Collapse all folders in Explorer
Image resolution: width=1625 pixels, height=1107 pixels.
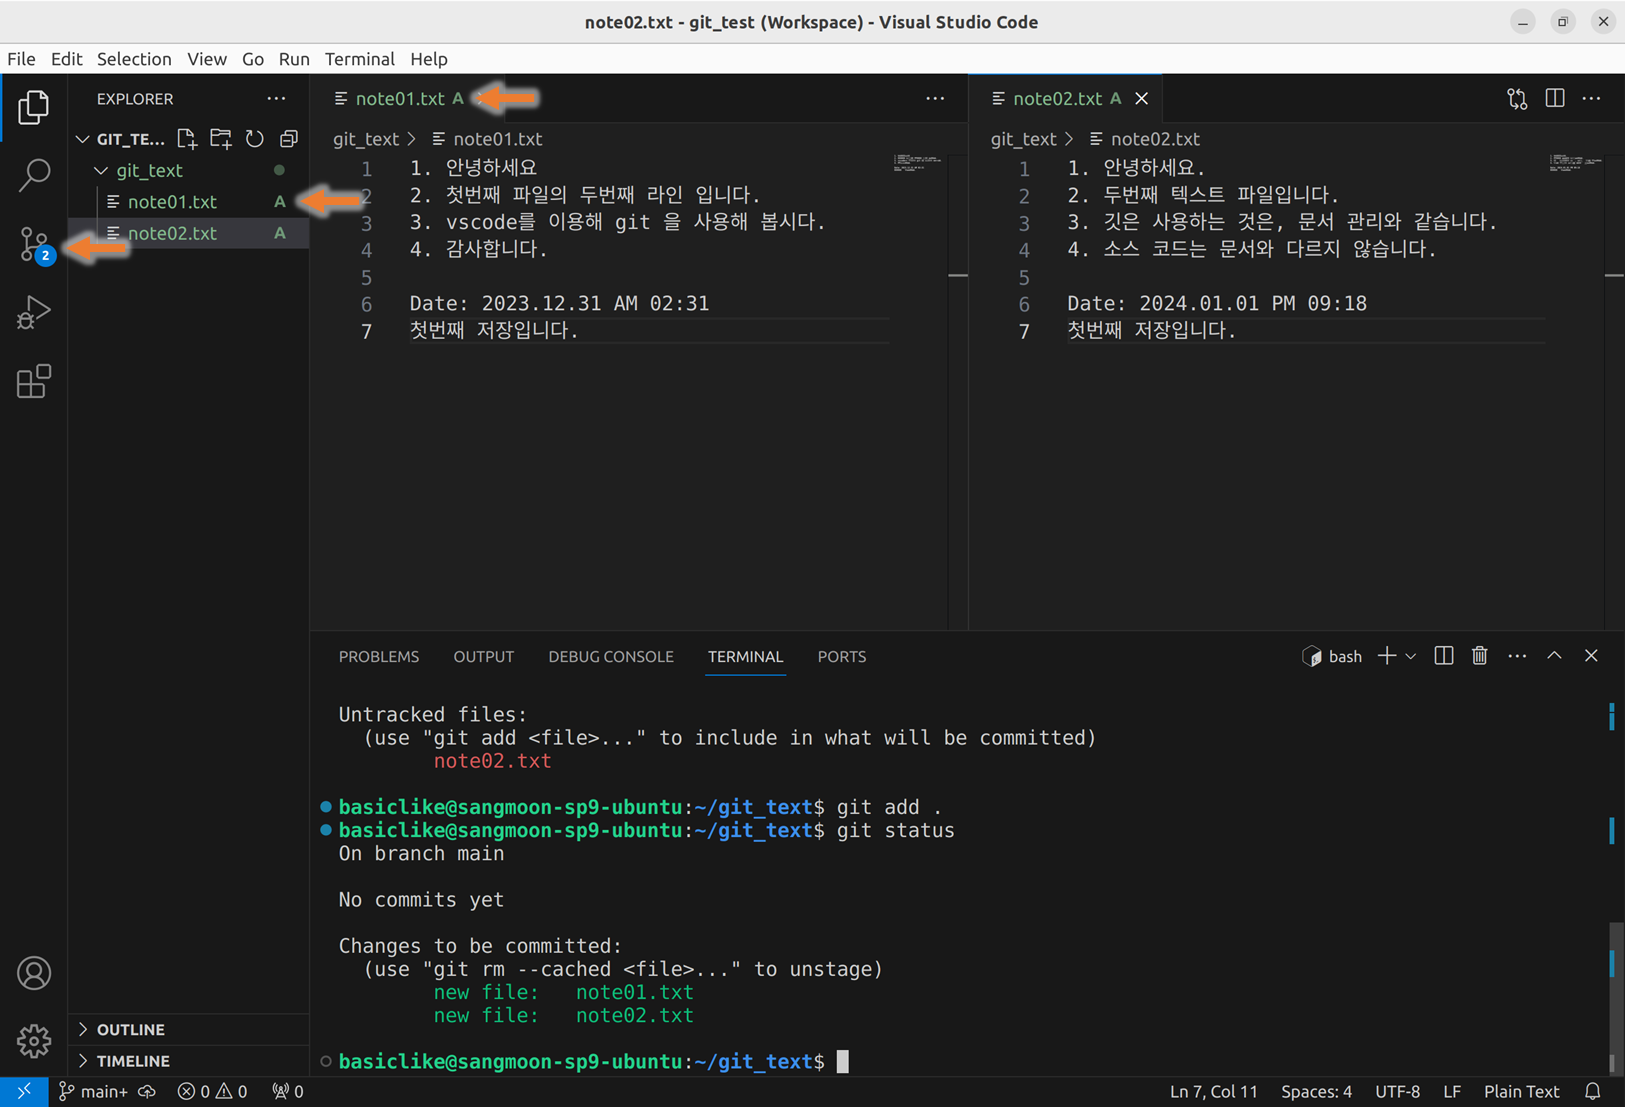(x=289, y=139)
